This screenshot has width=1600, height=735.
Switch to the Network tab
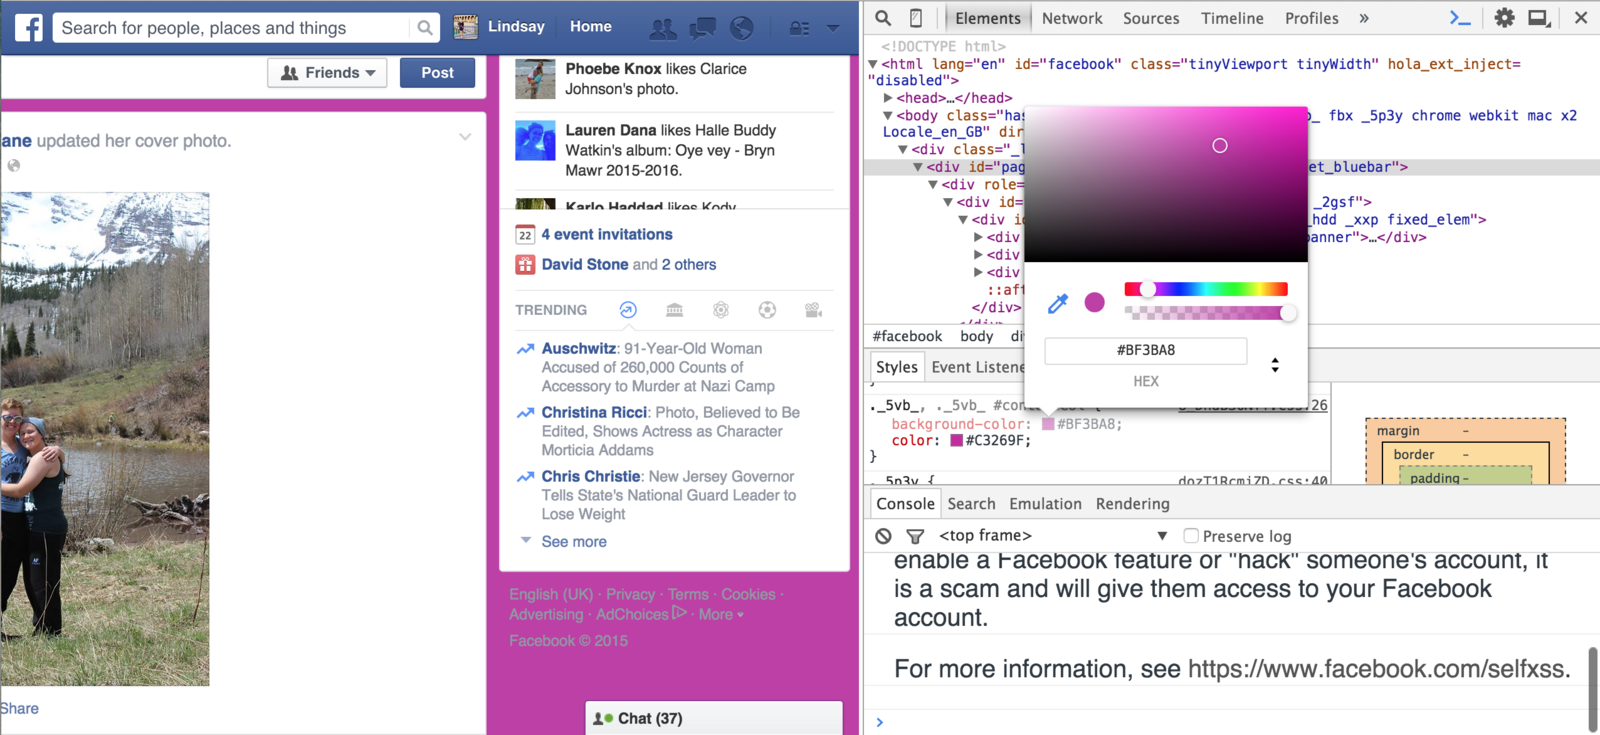point(1072,18)
